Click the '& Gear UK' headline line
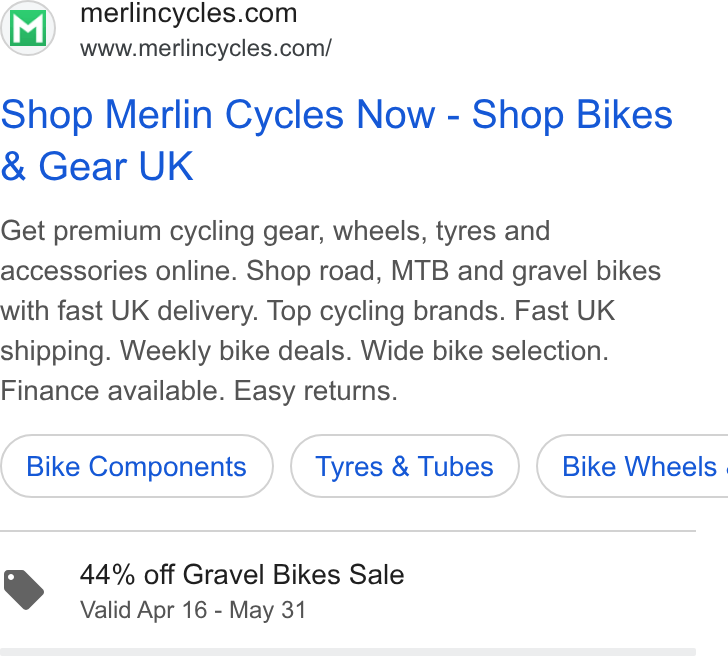This screenshot has height=656, width=728. pos(97,166)
